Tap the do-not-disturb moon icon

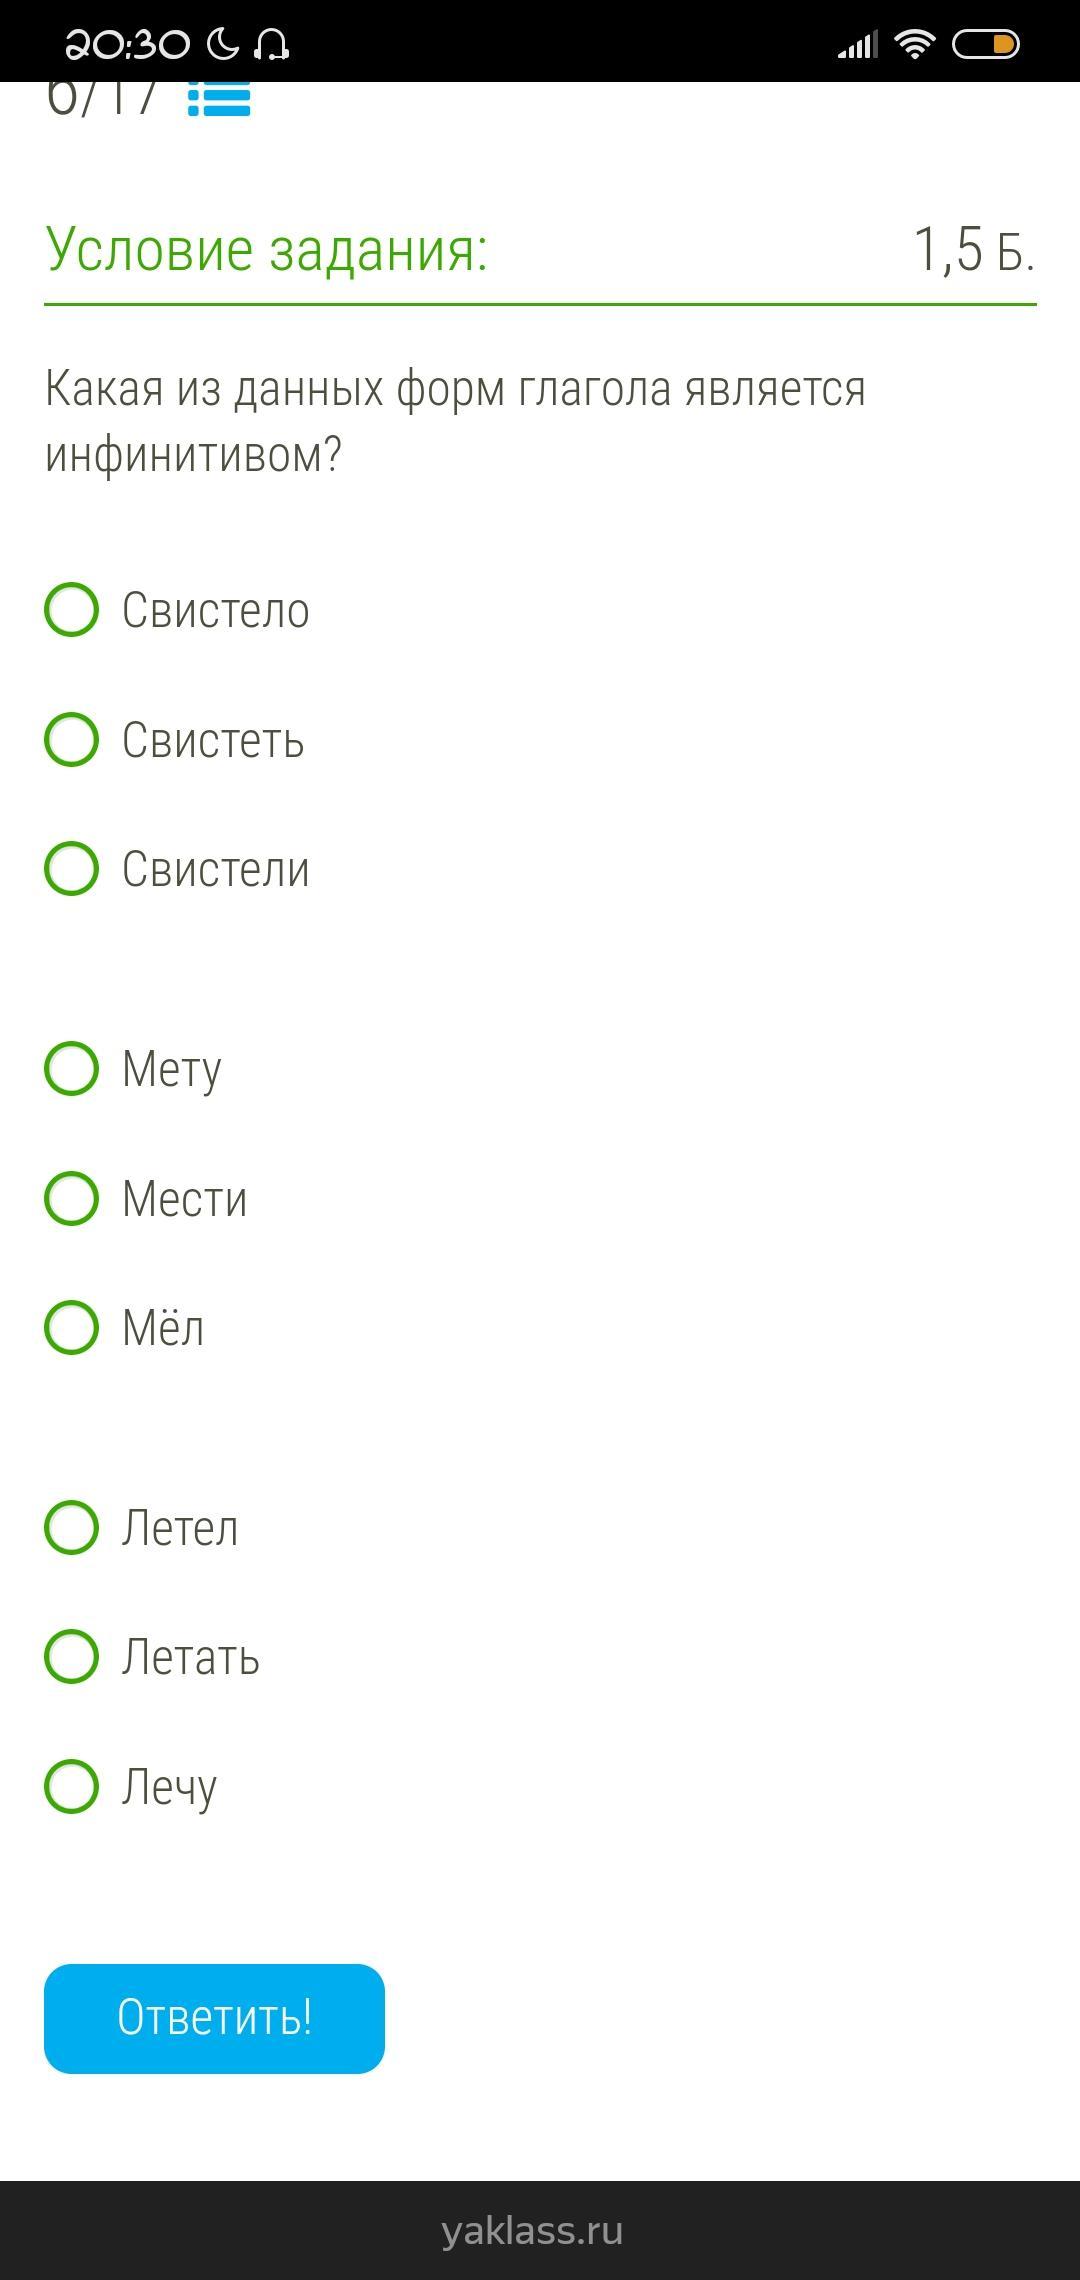pos(223,44)
